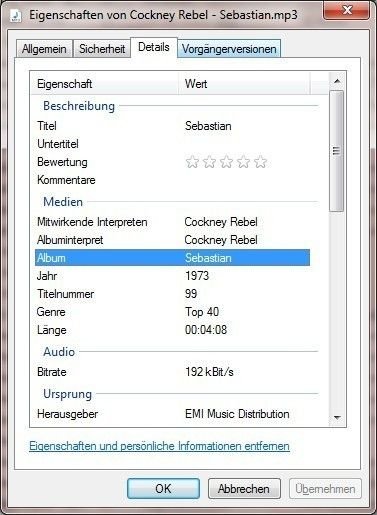Click the Eigenschaft column header
377x515 pixels.
[x=104, y=84]
